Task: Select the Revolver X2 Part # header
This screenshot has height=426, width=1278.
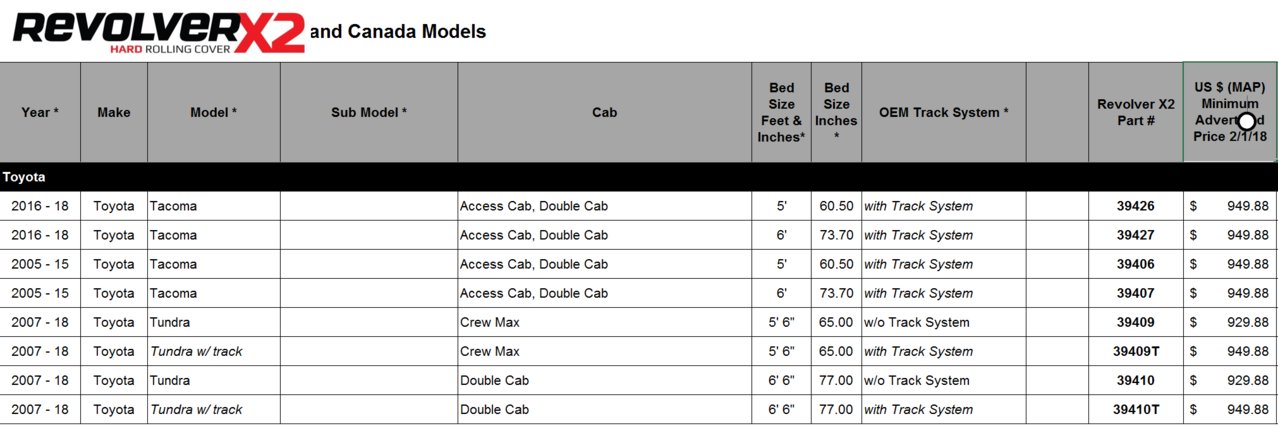Action: click(x=1136, y=112)
